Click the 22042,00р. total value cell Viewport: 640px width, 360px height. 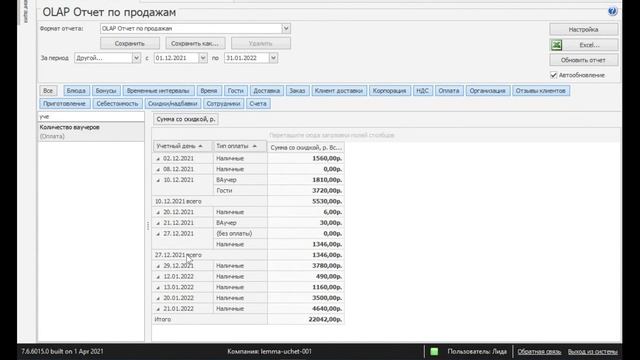306,320
